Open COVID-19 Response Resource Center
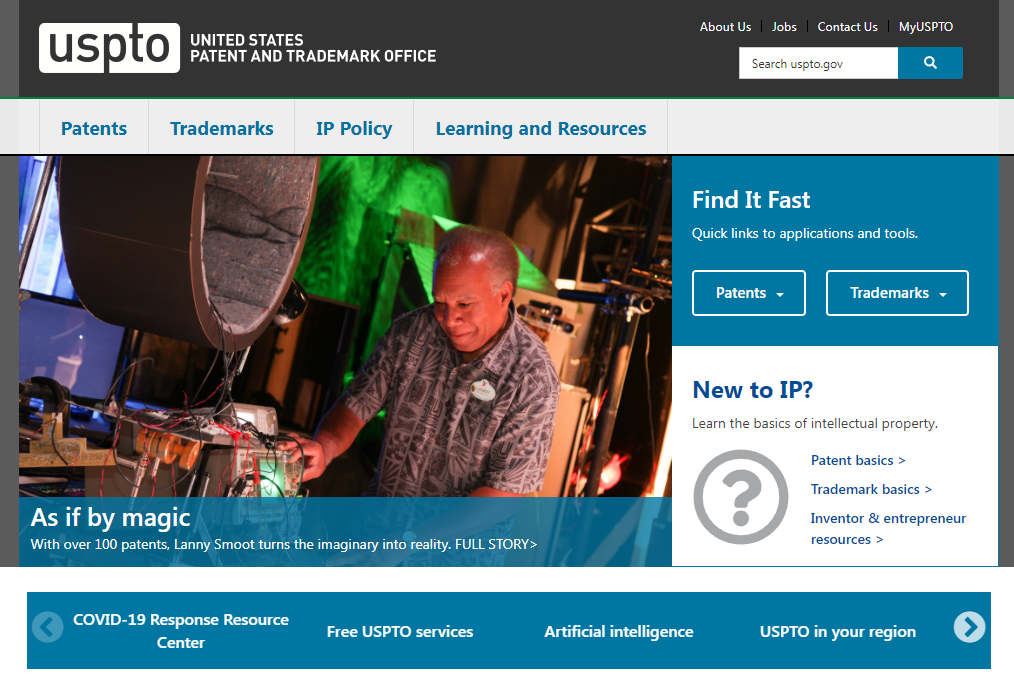Screen dimensions: 1014x691 tap(181, 631)
